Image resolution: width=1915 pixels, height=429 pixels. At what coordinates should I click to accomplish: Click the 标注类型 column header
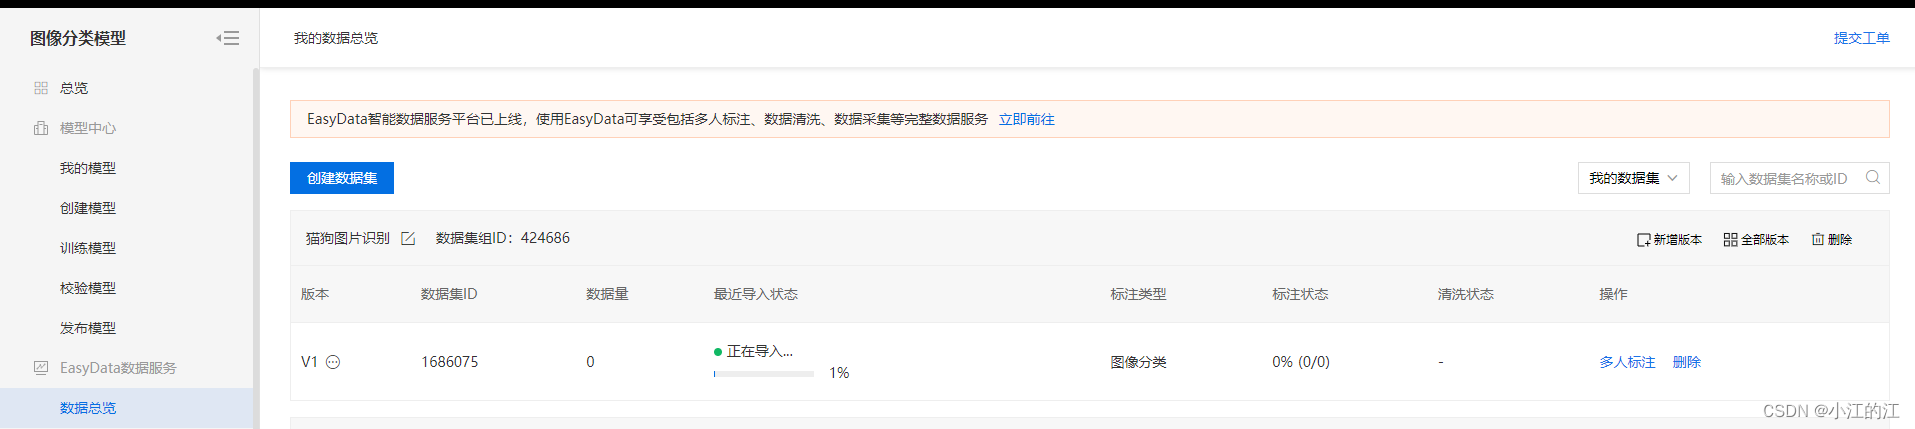coord(1138,294)
